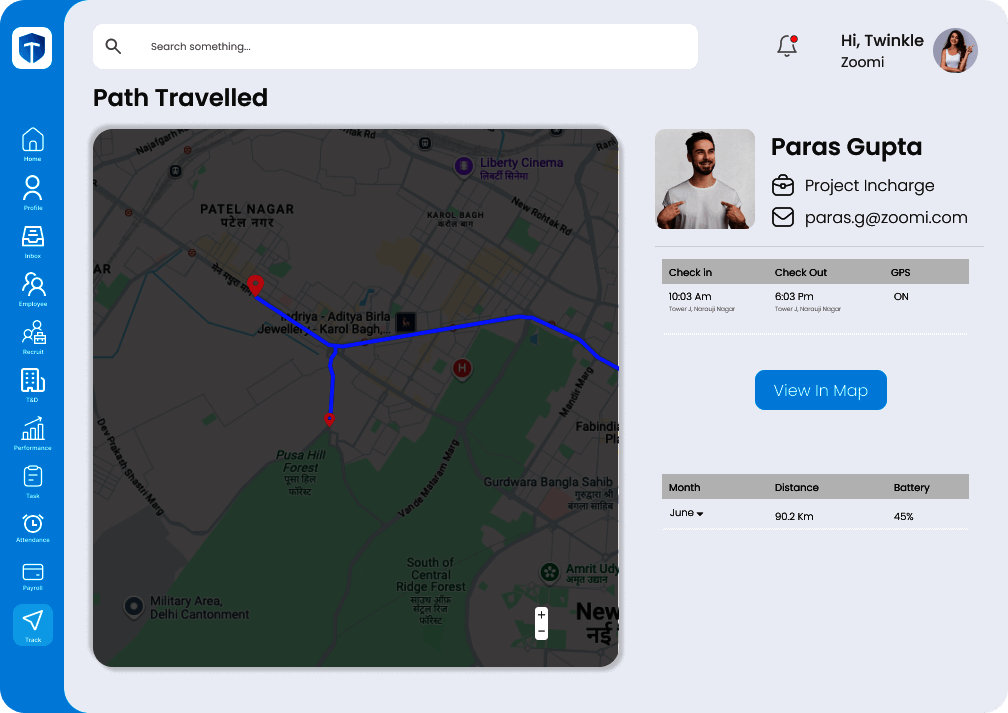Open the Attendance clock icon
Viewport: 1008px width, 713px height.
[33, 524]
